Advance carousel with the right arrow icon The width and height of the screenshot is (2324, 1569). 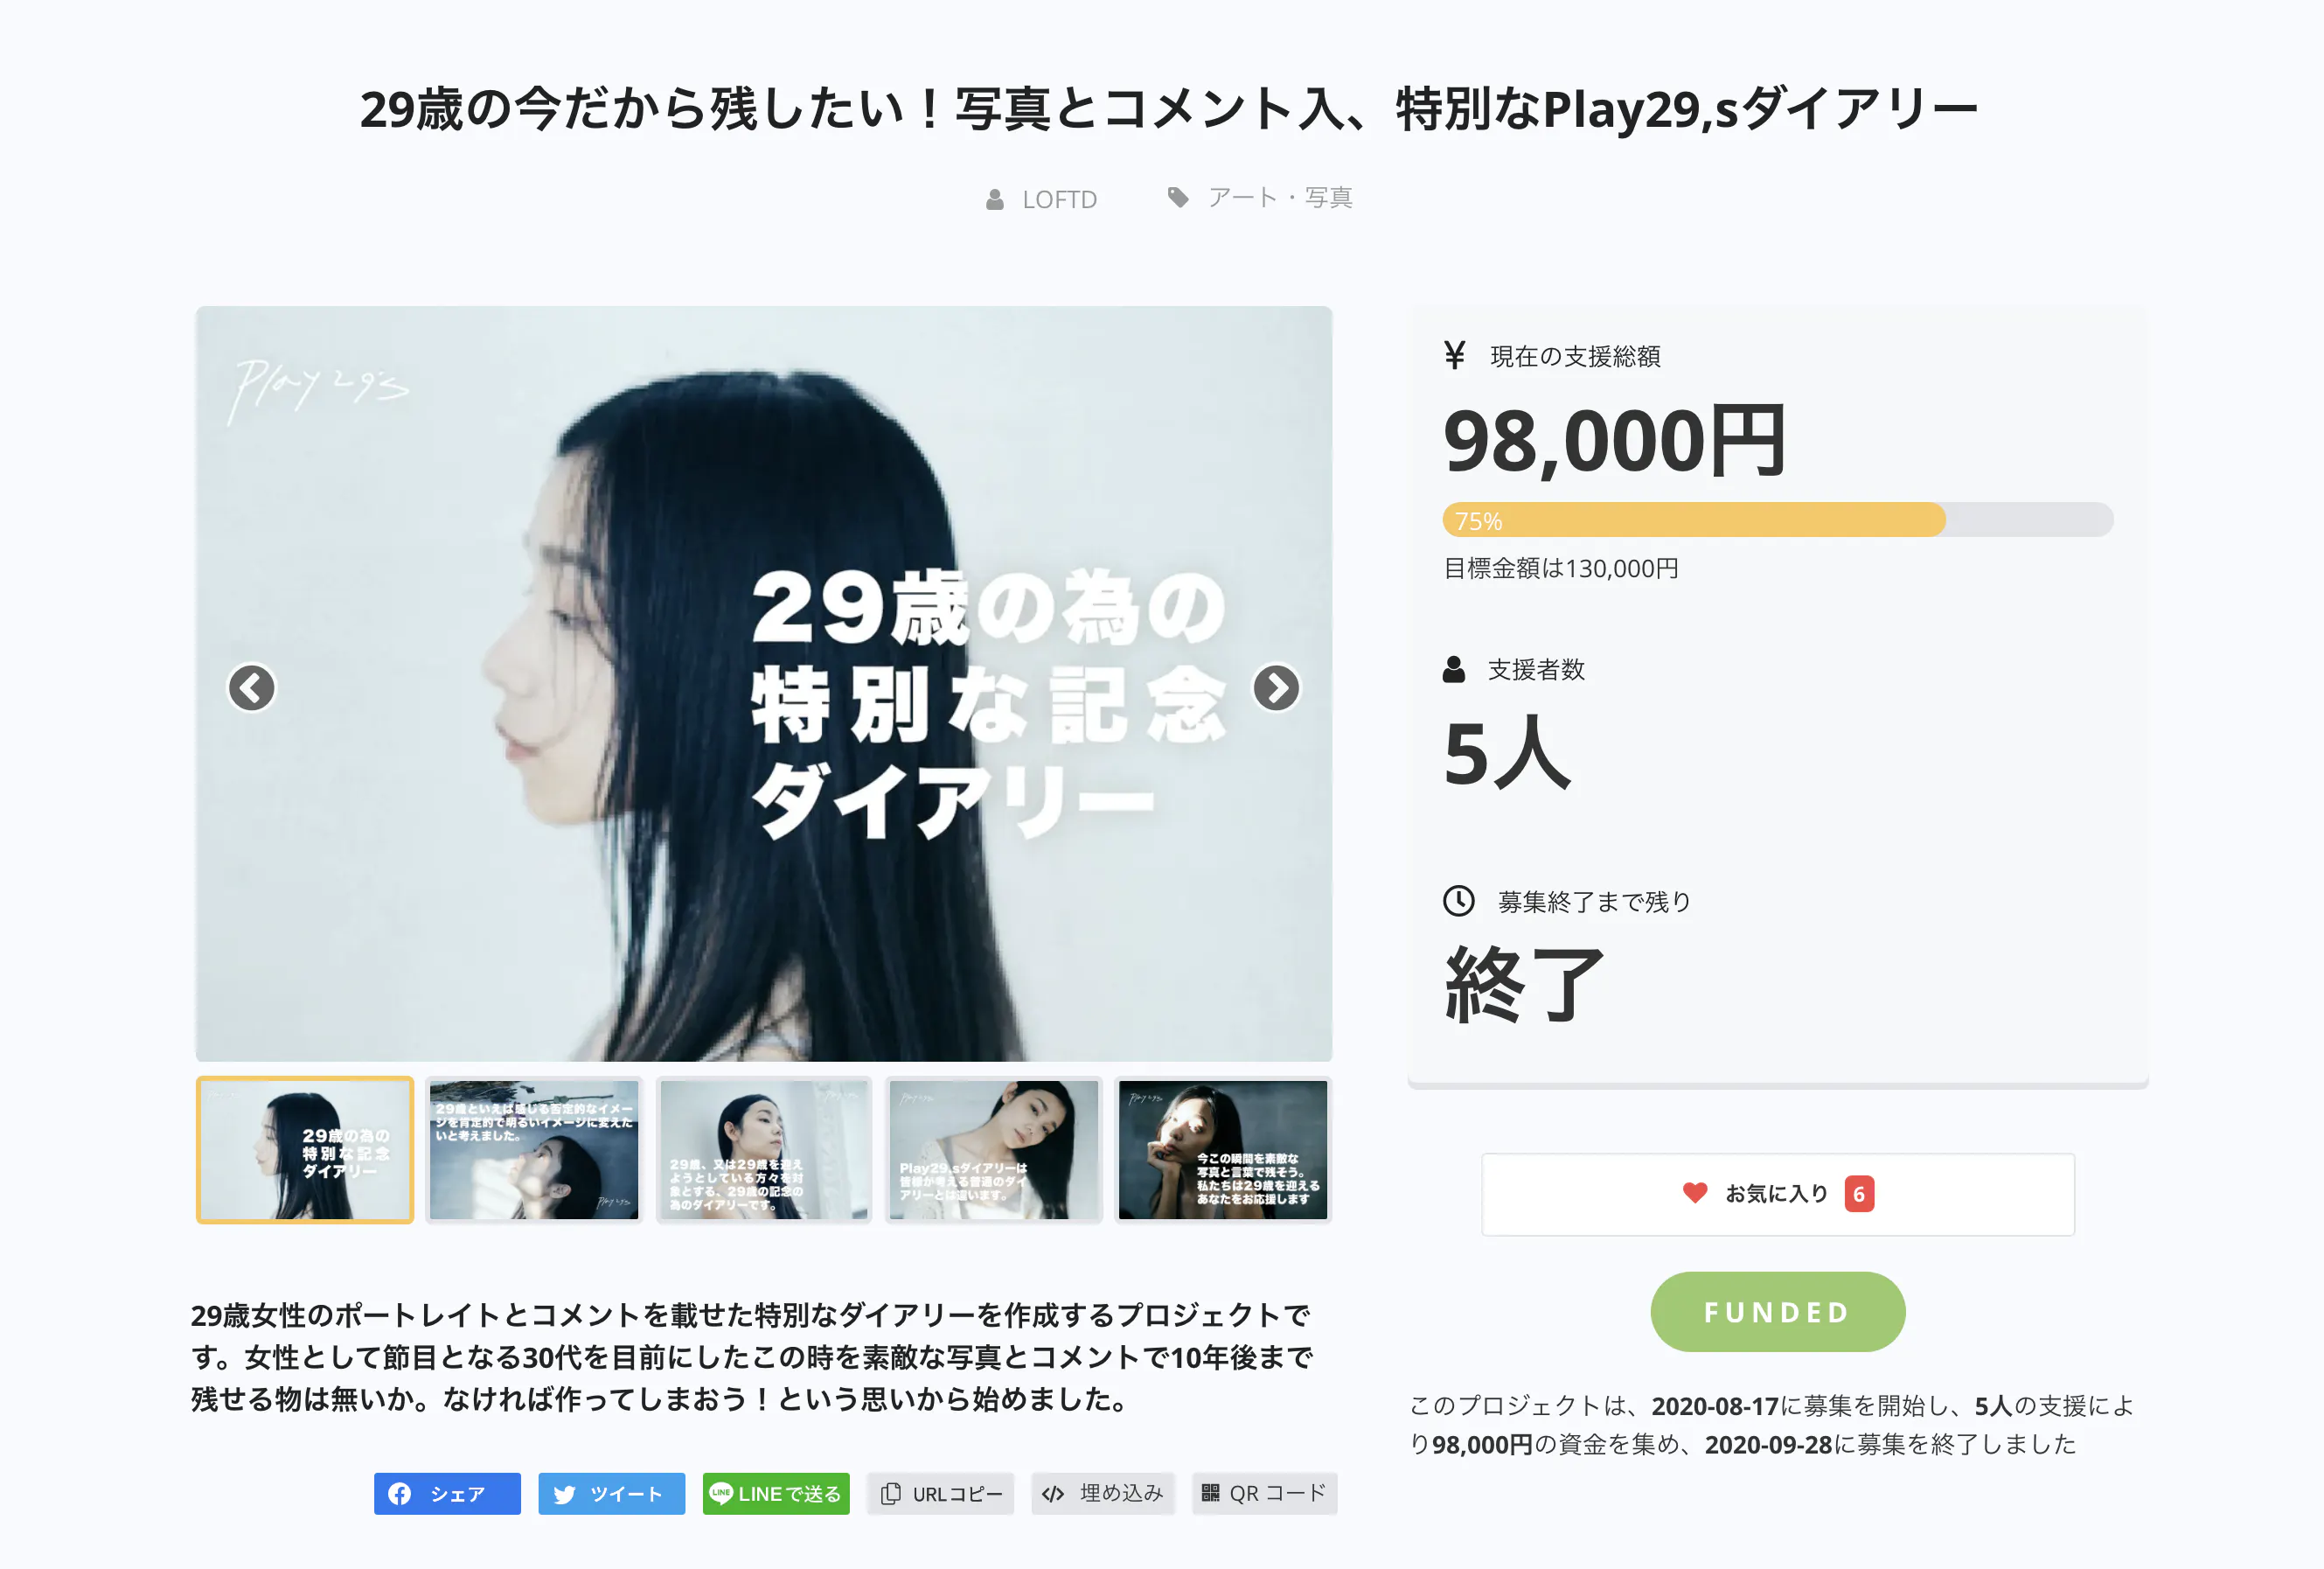(x=1276, y=688)
